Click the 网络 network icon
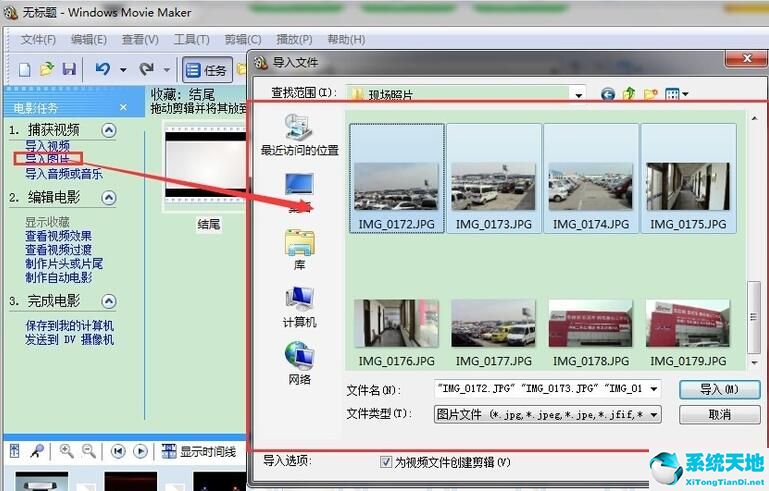This screenshot has height=491, width=769. (300, 363)
